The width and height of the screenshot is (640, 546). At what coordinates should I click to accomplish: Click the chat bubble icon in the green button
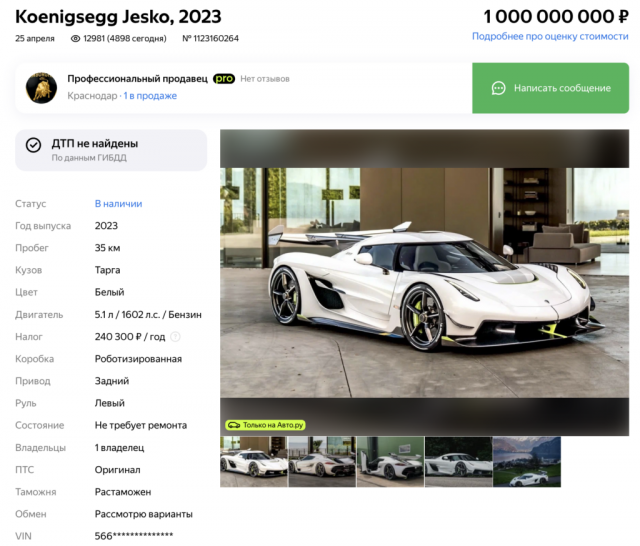[x=498, y=88]
